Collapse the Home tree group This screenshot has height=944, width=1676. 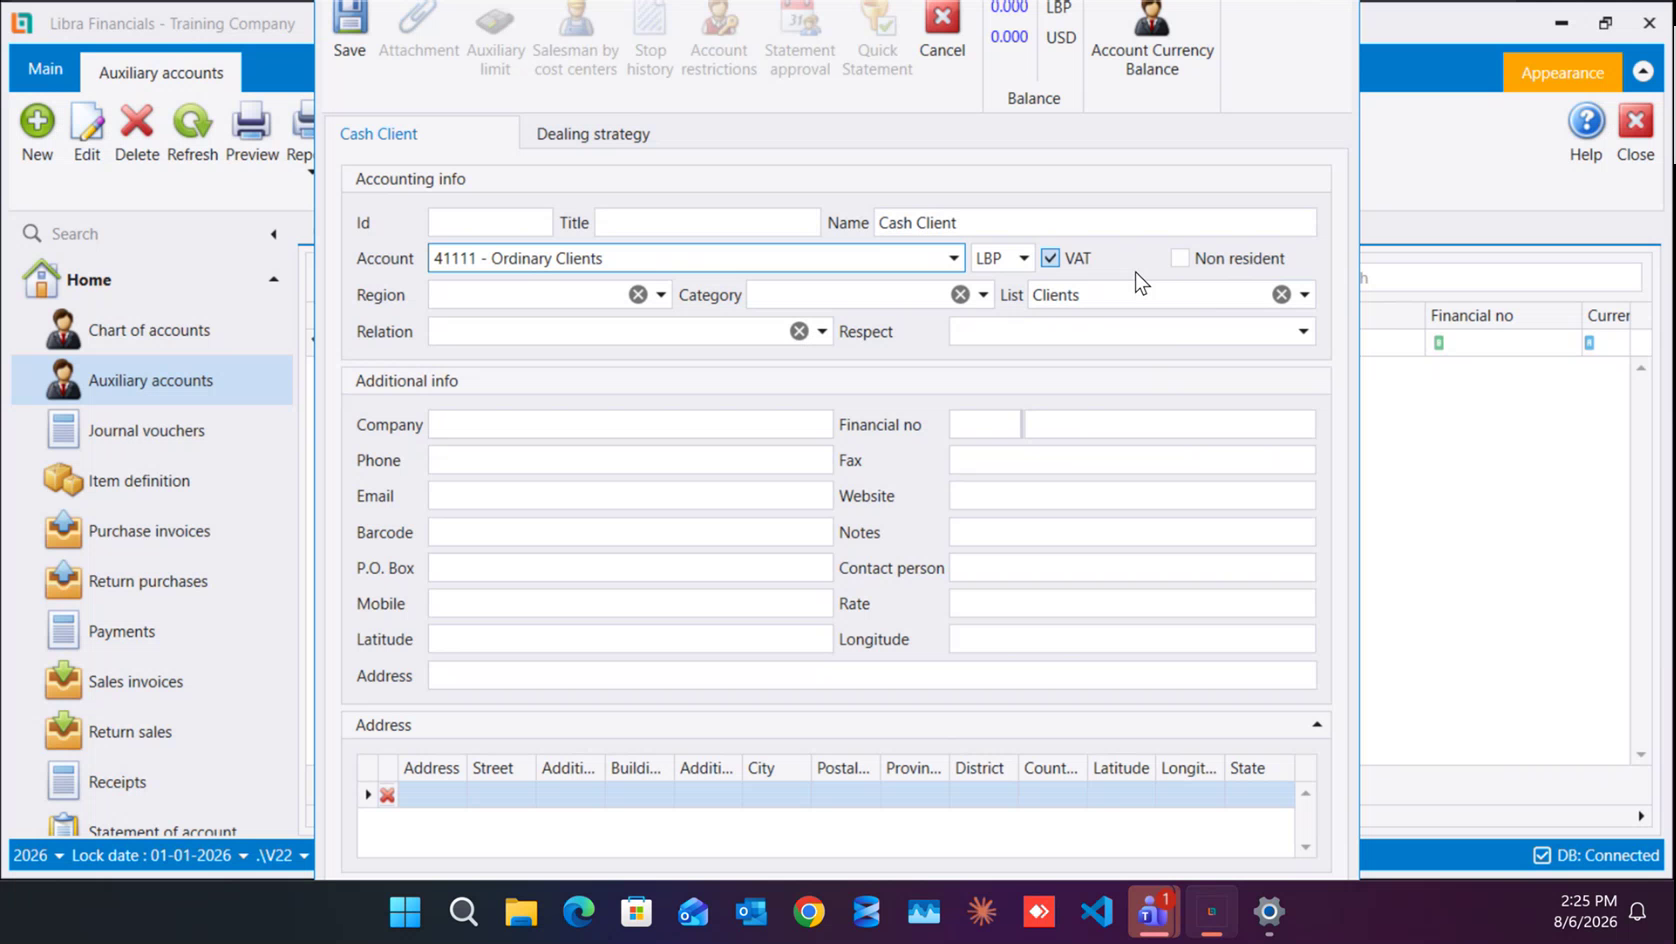point(273,280)
